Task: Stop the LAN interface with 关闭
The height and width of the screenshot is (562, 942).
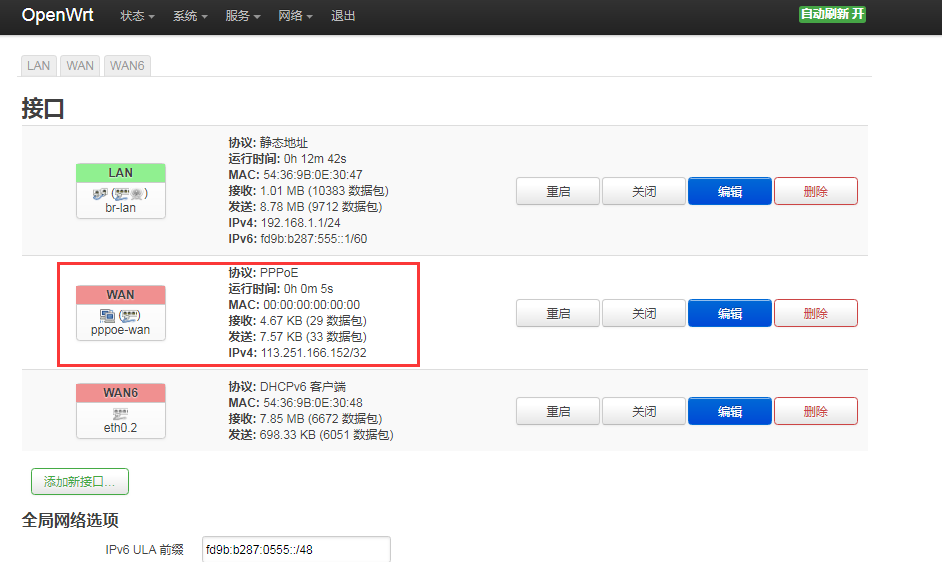Action: (x=643, y=191)
